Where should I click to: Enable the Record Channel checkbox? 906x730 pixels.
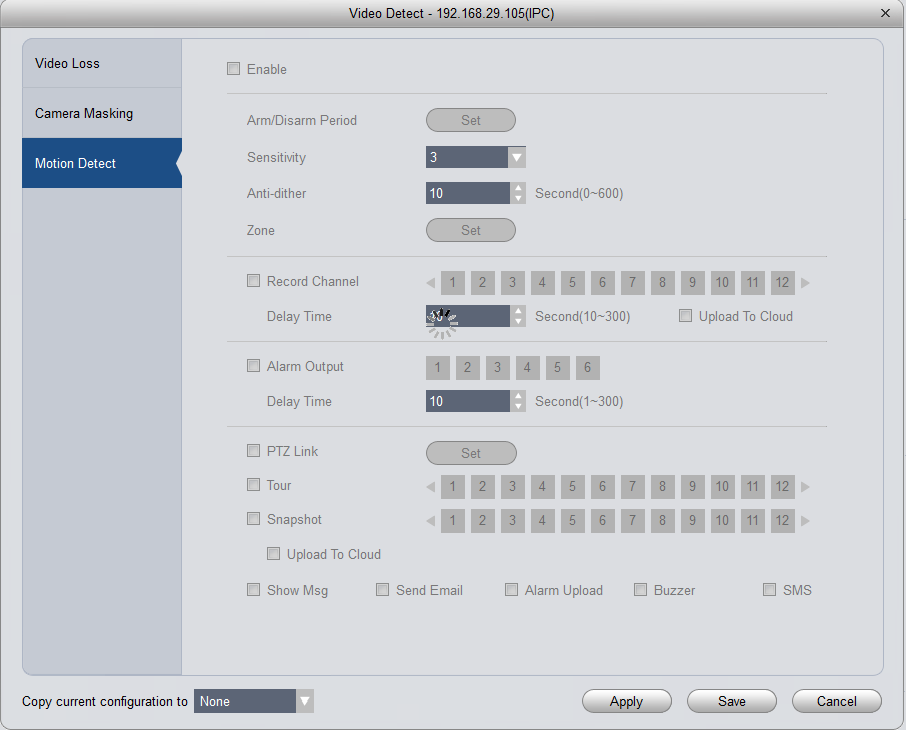tap(253, 281)
